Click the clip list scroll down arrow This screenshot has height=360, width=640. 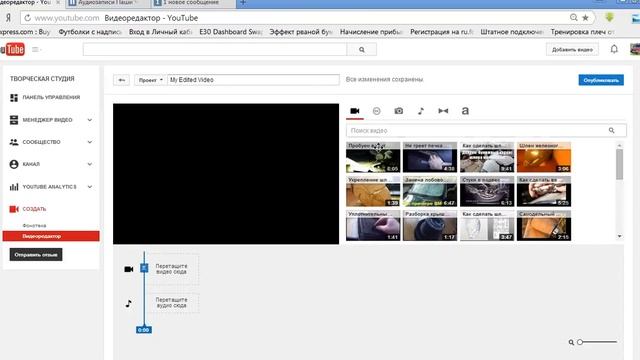coord(620,236)
